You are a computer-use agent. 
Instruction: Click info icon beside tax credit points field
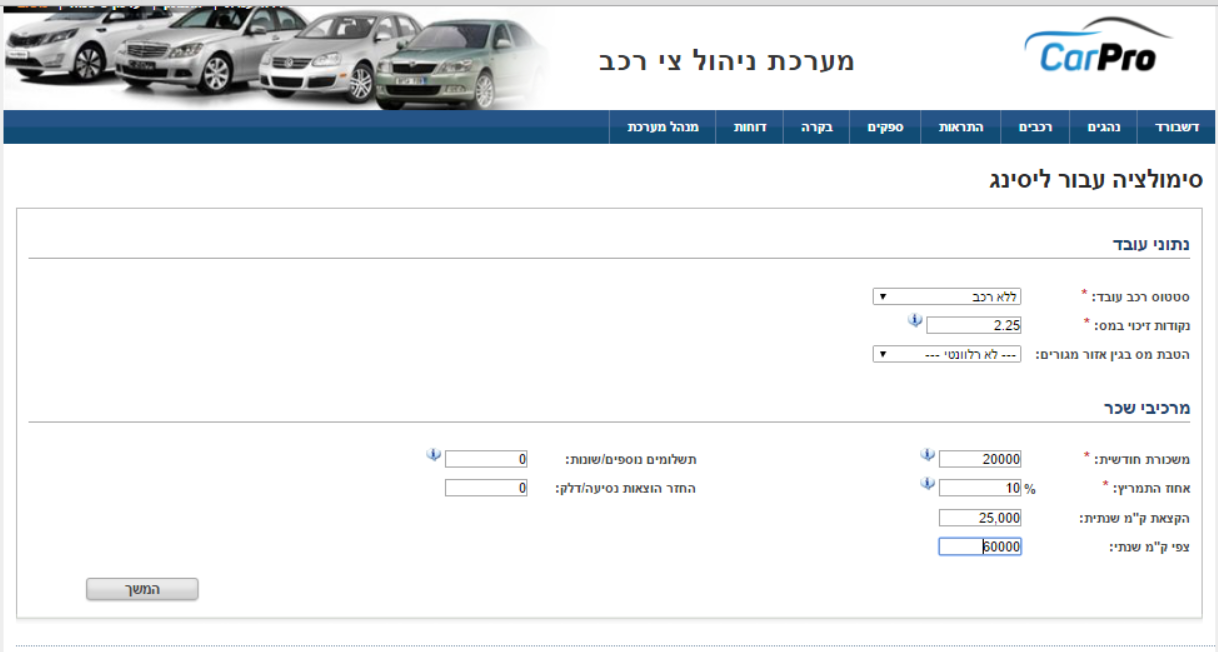[914, 321]
